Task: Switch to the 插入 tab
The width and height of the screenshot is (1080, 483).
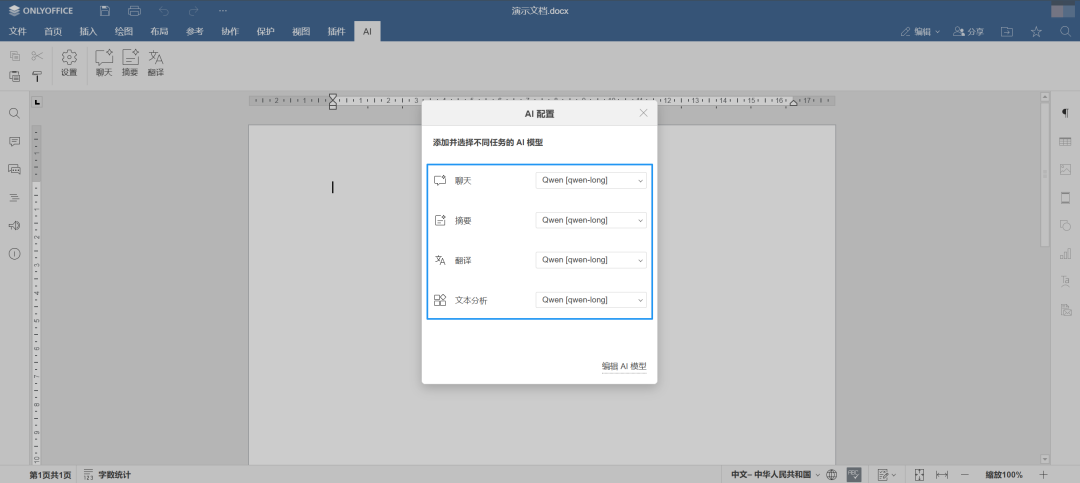Action: (88, 31)
